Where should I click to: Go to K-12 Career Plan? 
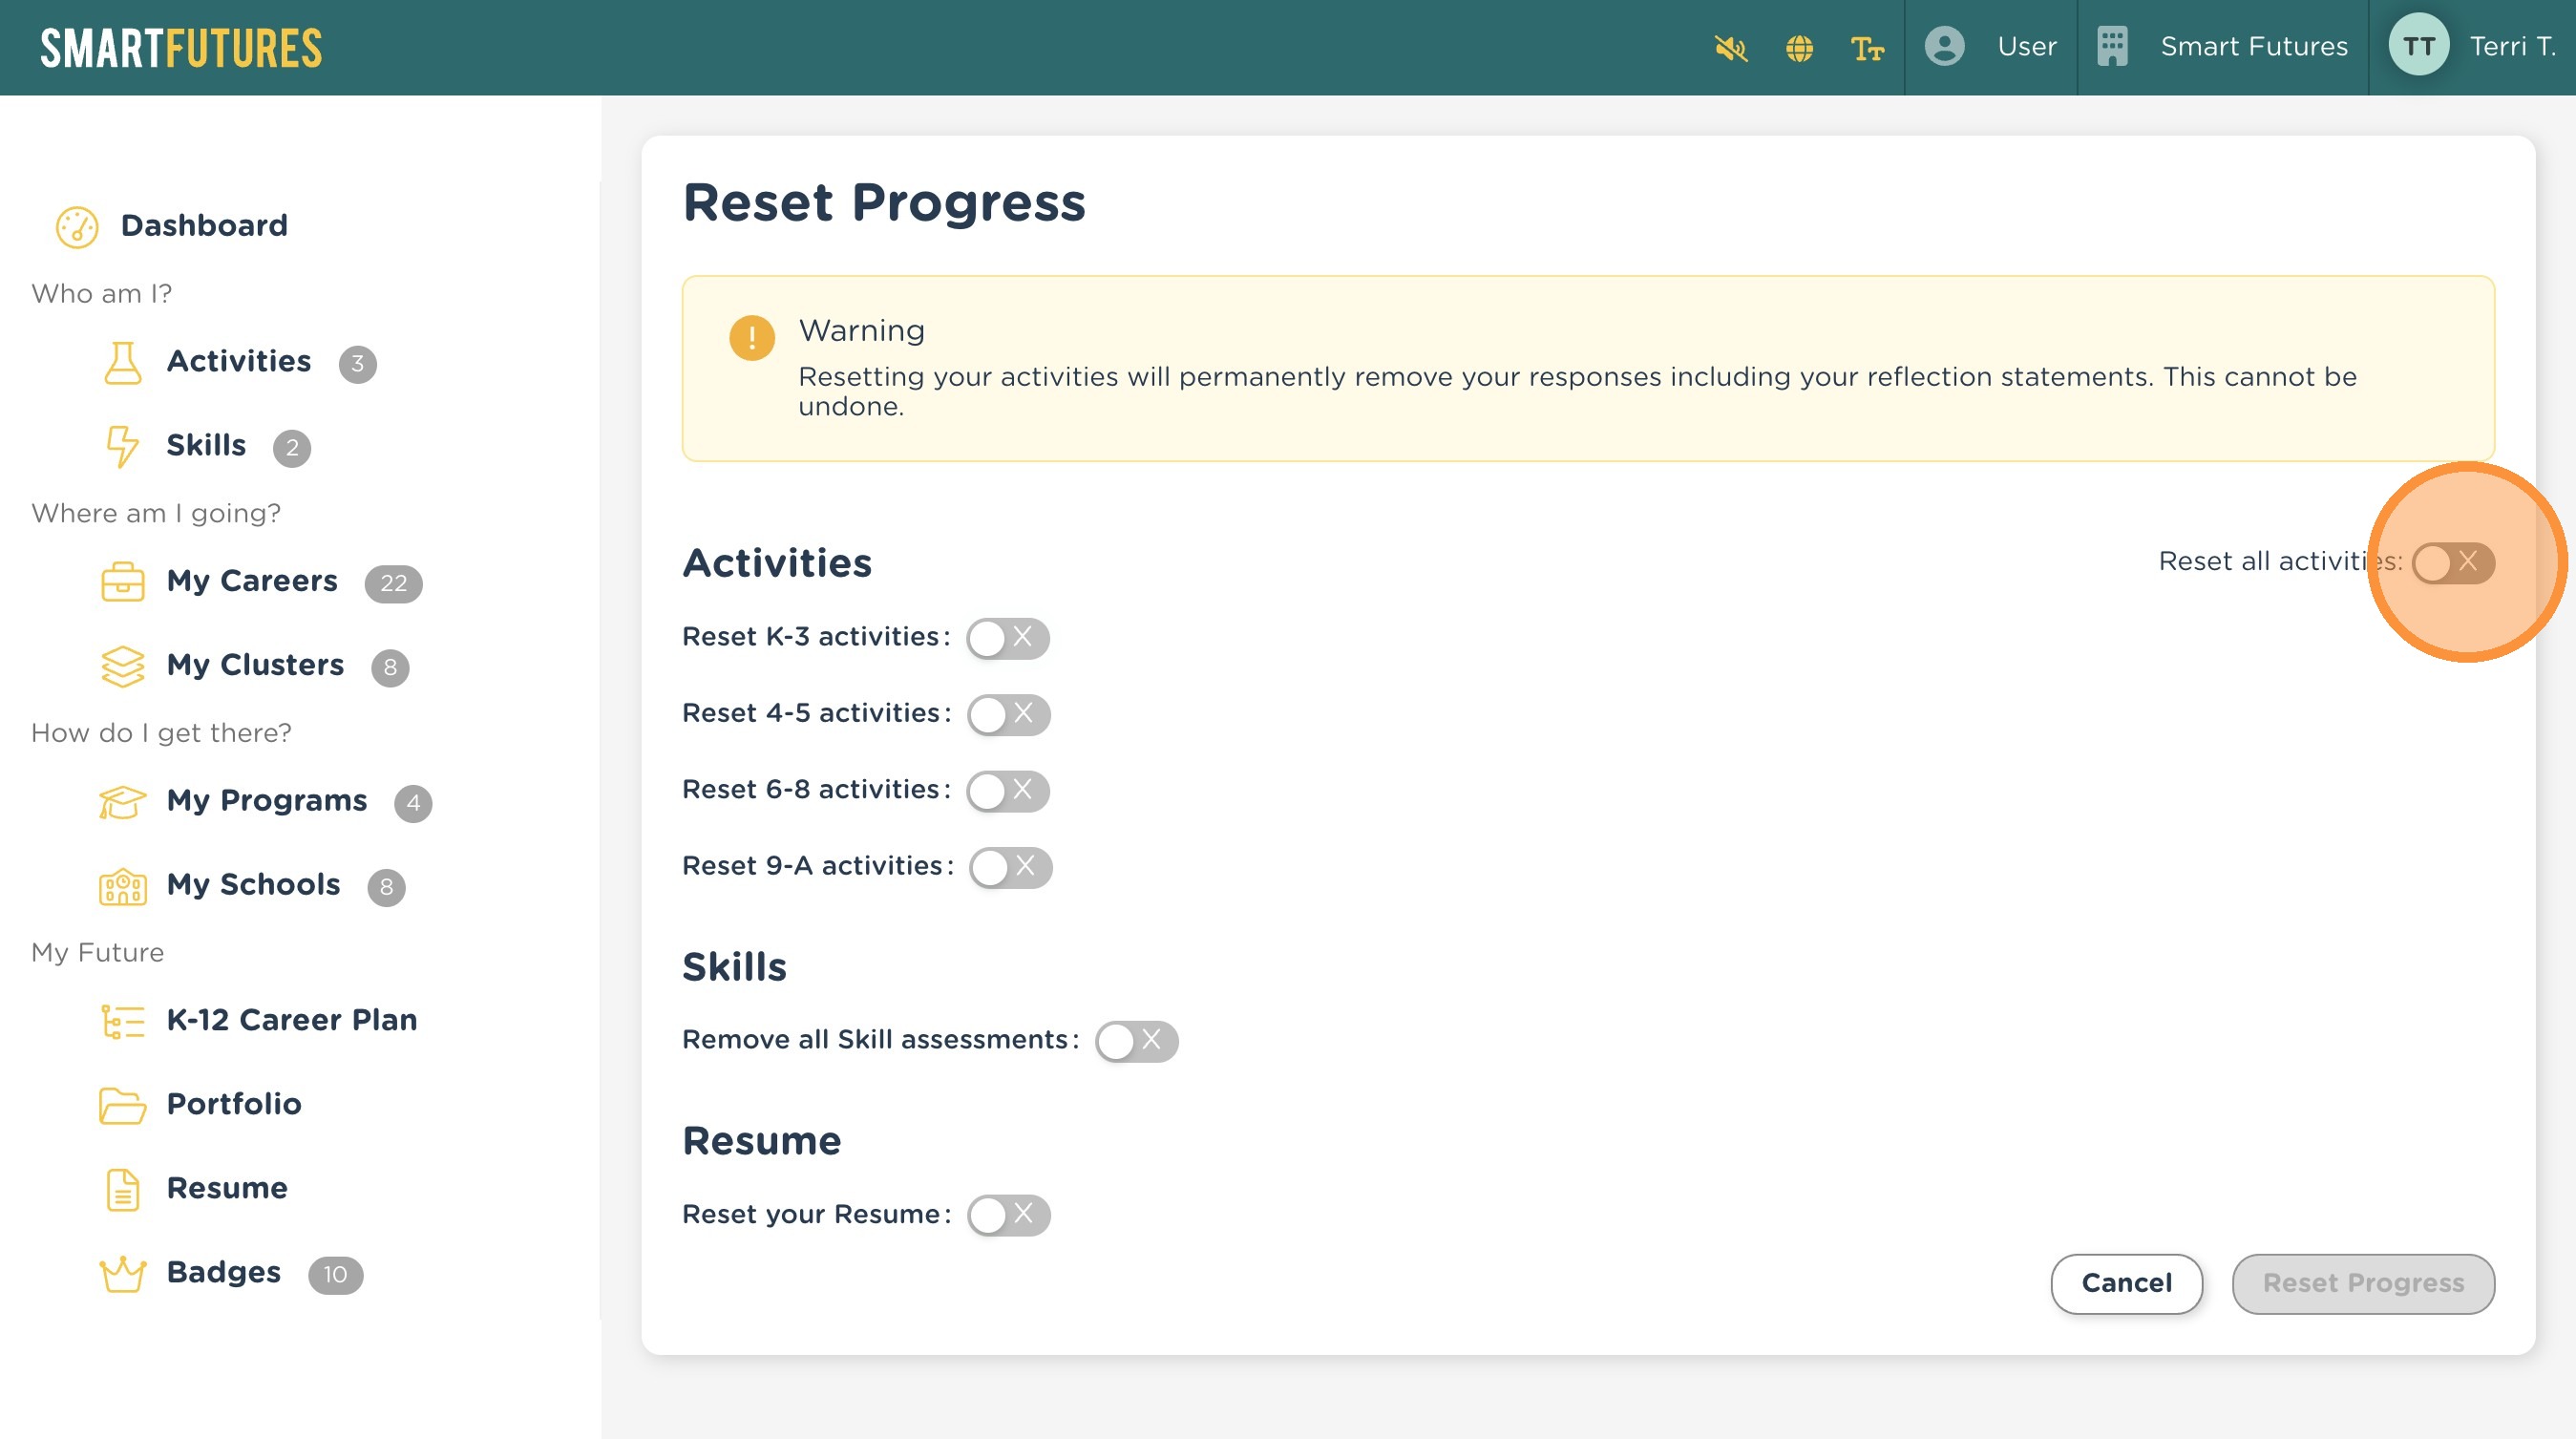pos(291,1020)
